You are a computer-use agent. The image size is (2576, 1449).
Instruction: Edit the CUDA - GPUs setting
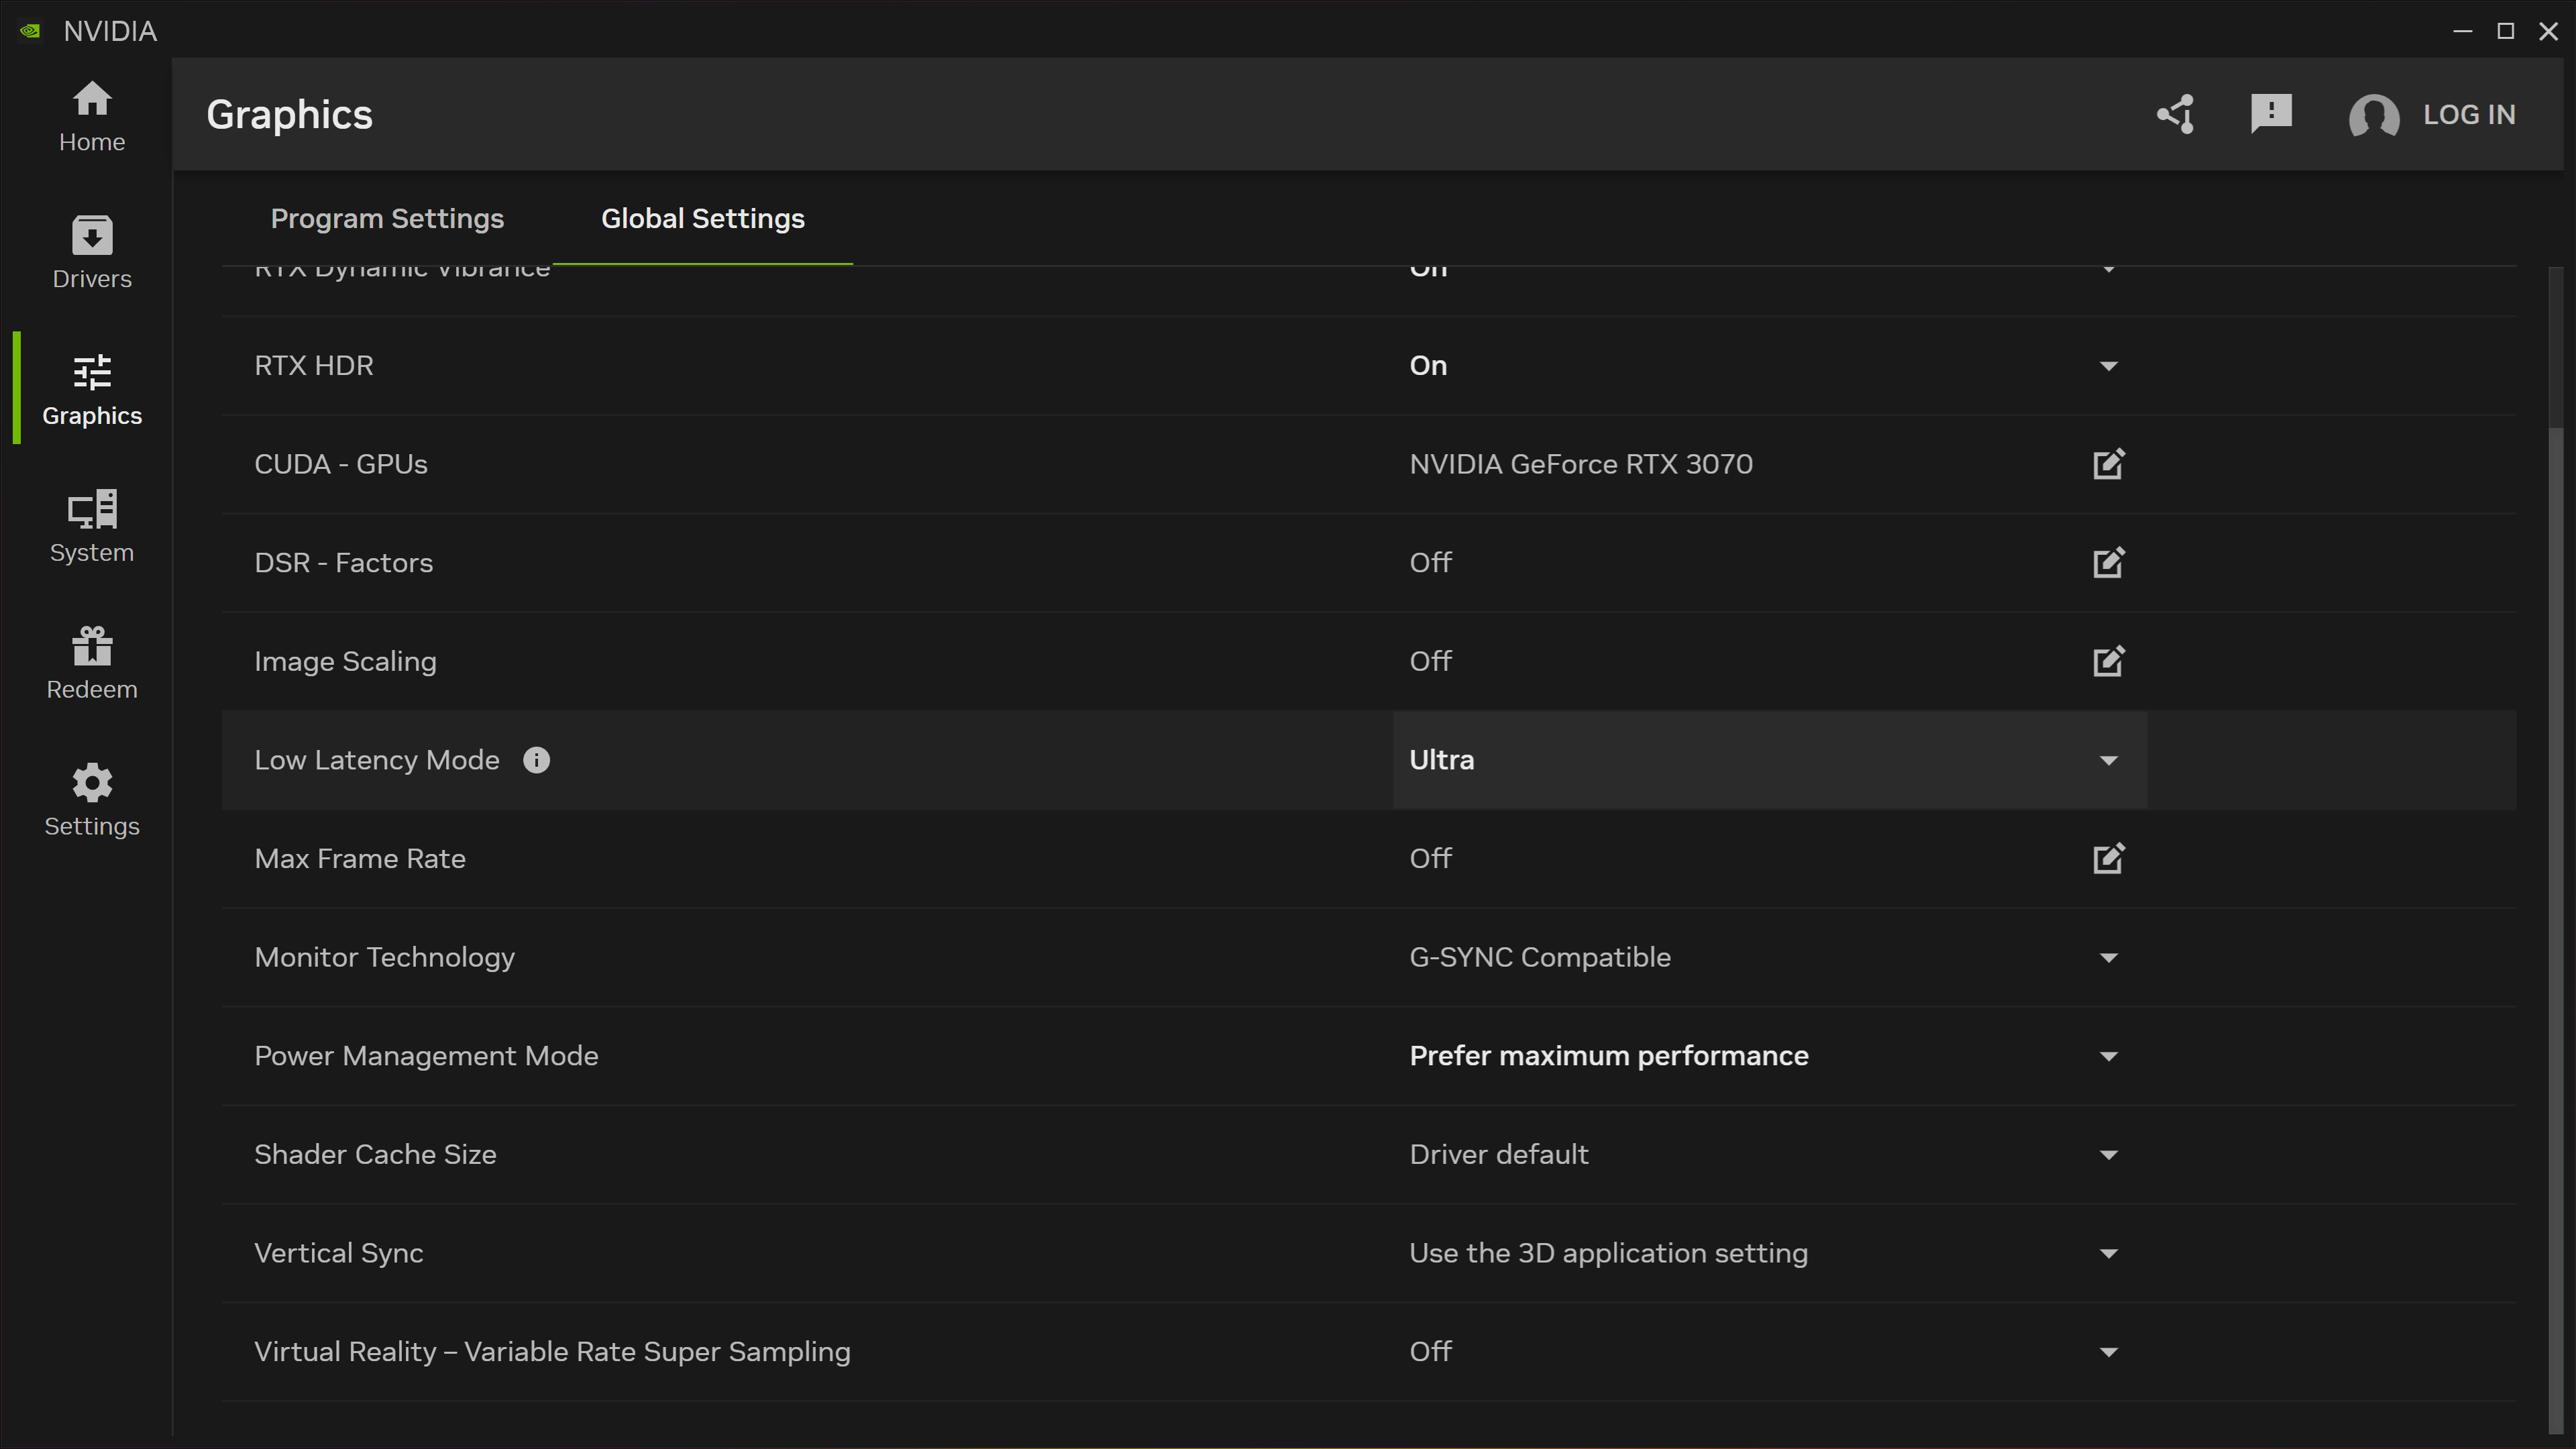click(2108, 464)
